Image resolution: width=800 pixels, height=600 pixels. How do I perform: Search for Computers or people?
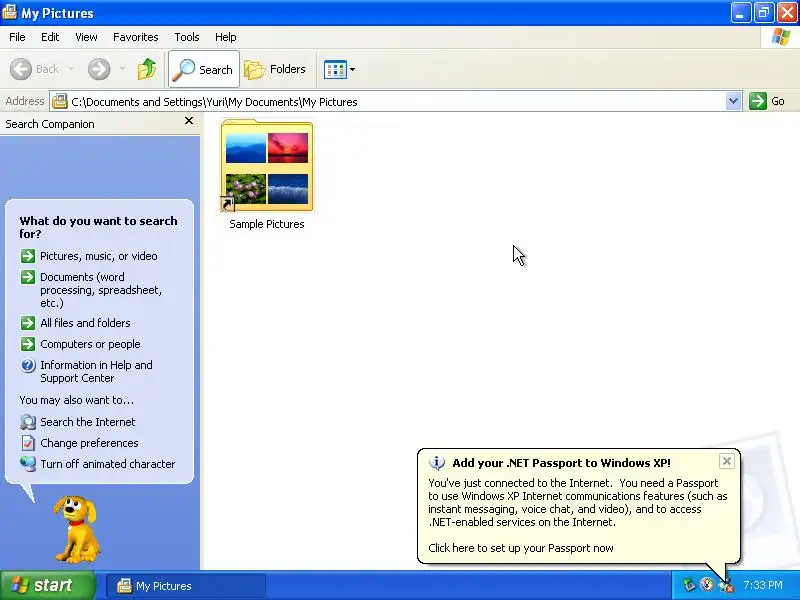click(x=80, y=344)
